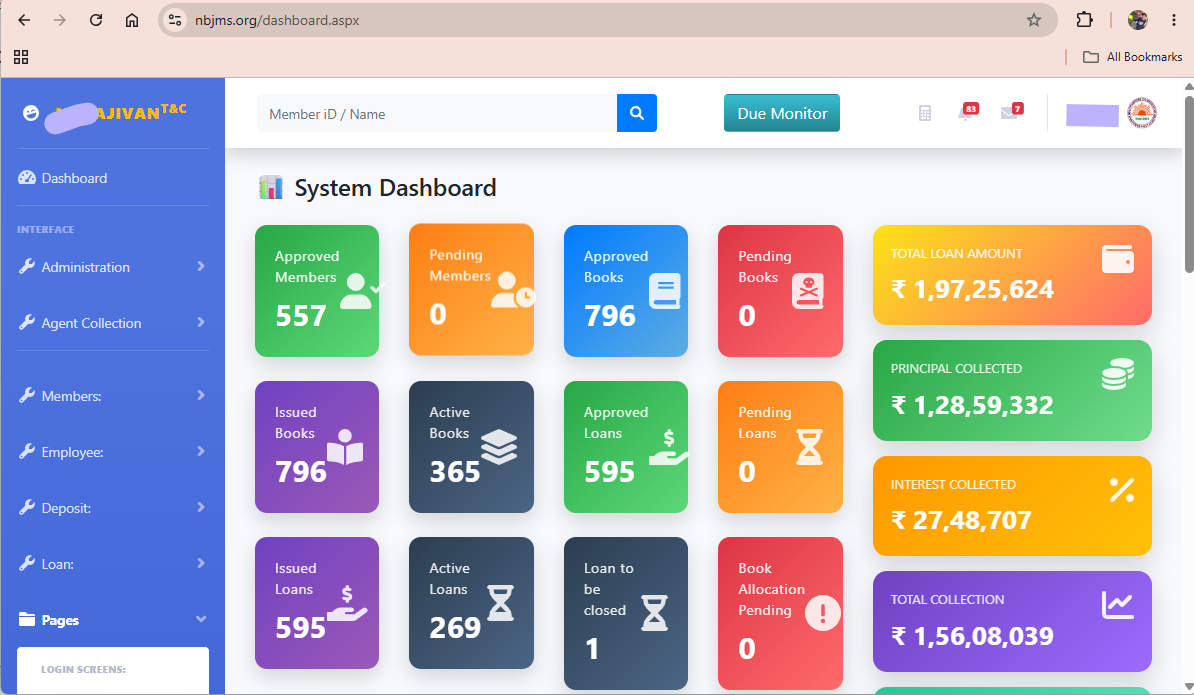Image resolution: width=1194 pixels, height=695 pixels.
Task: Click the Deposit wrench icon
Action: (27, 507)
